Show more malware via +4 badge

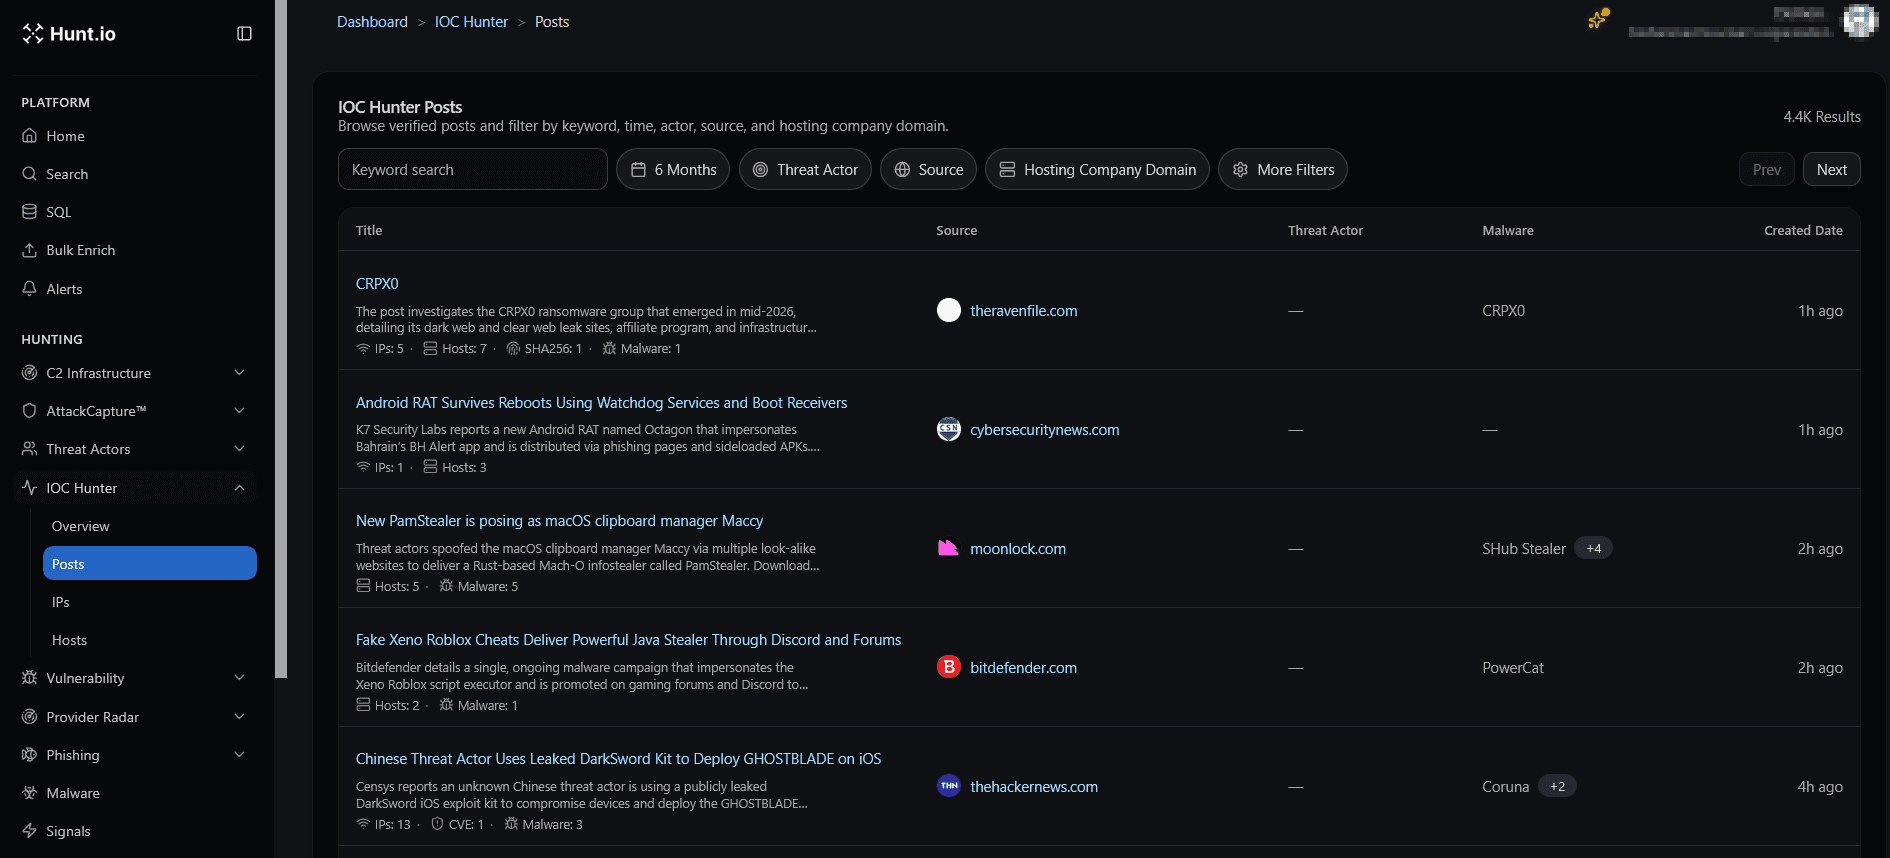click(1594, 548)
